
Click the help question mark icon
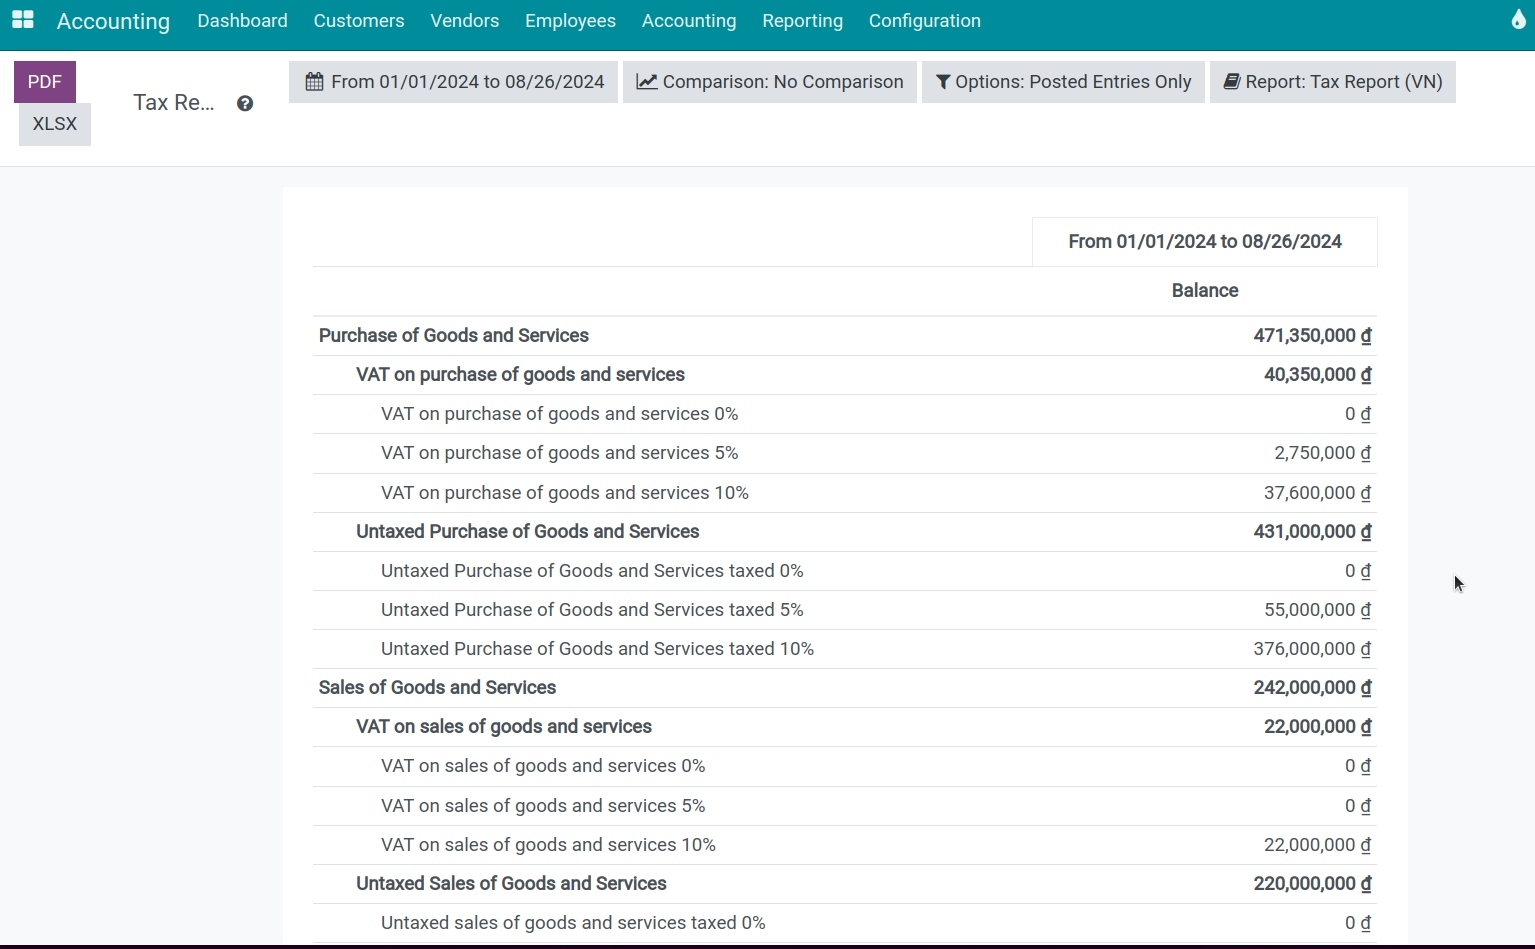[245, 103]
